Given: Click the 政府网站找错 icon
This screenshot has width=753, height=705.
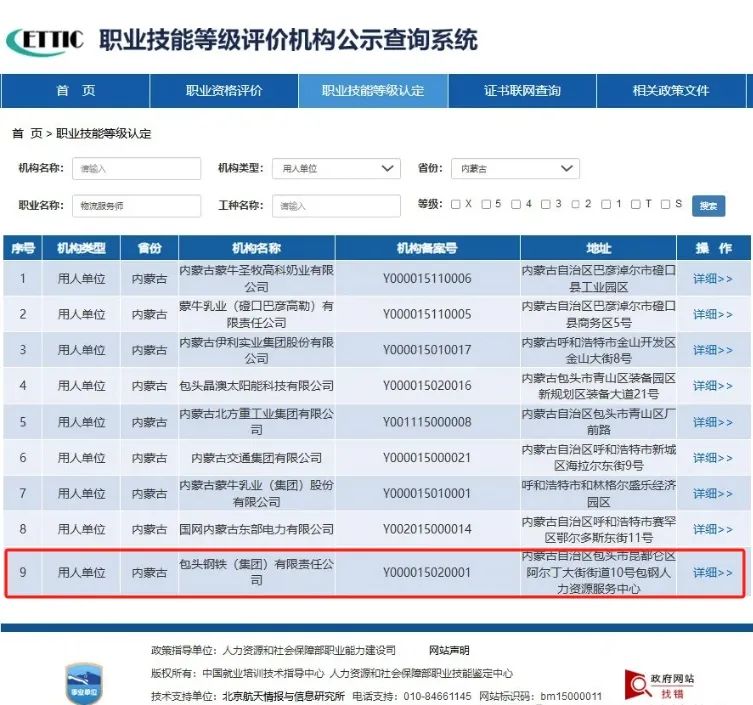Looking at the screenshot, I should point(659,685).
